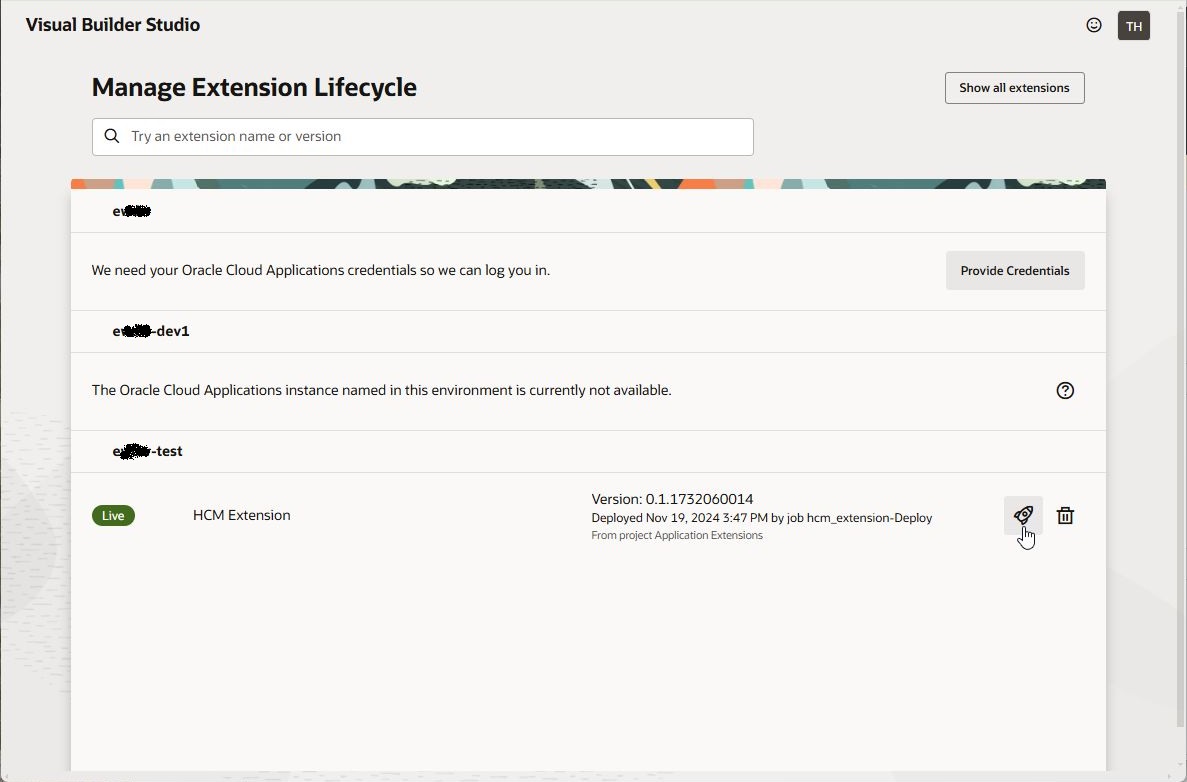Viewport: 1187px width, 782px height.
Task: Click the environment heading ending in -test
Action: pyautogui.click(x=148, y=451)
